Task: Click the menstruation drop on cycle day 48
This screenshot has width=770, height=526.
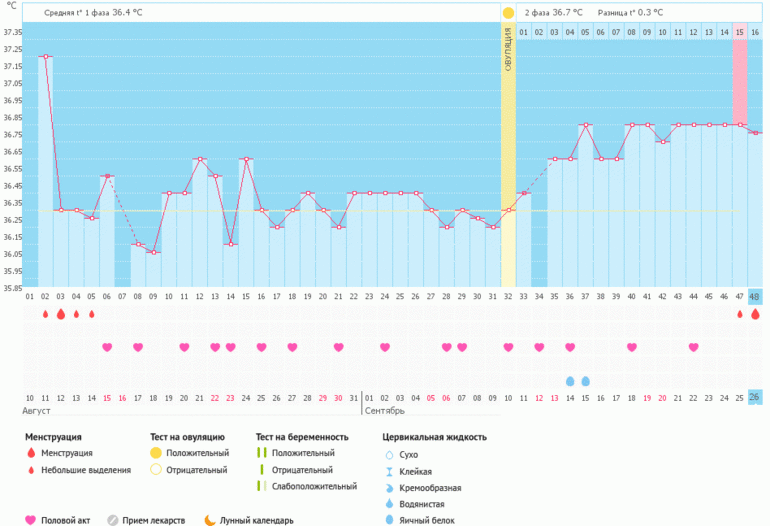Action: [755, 314]
